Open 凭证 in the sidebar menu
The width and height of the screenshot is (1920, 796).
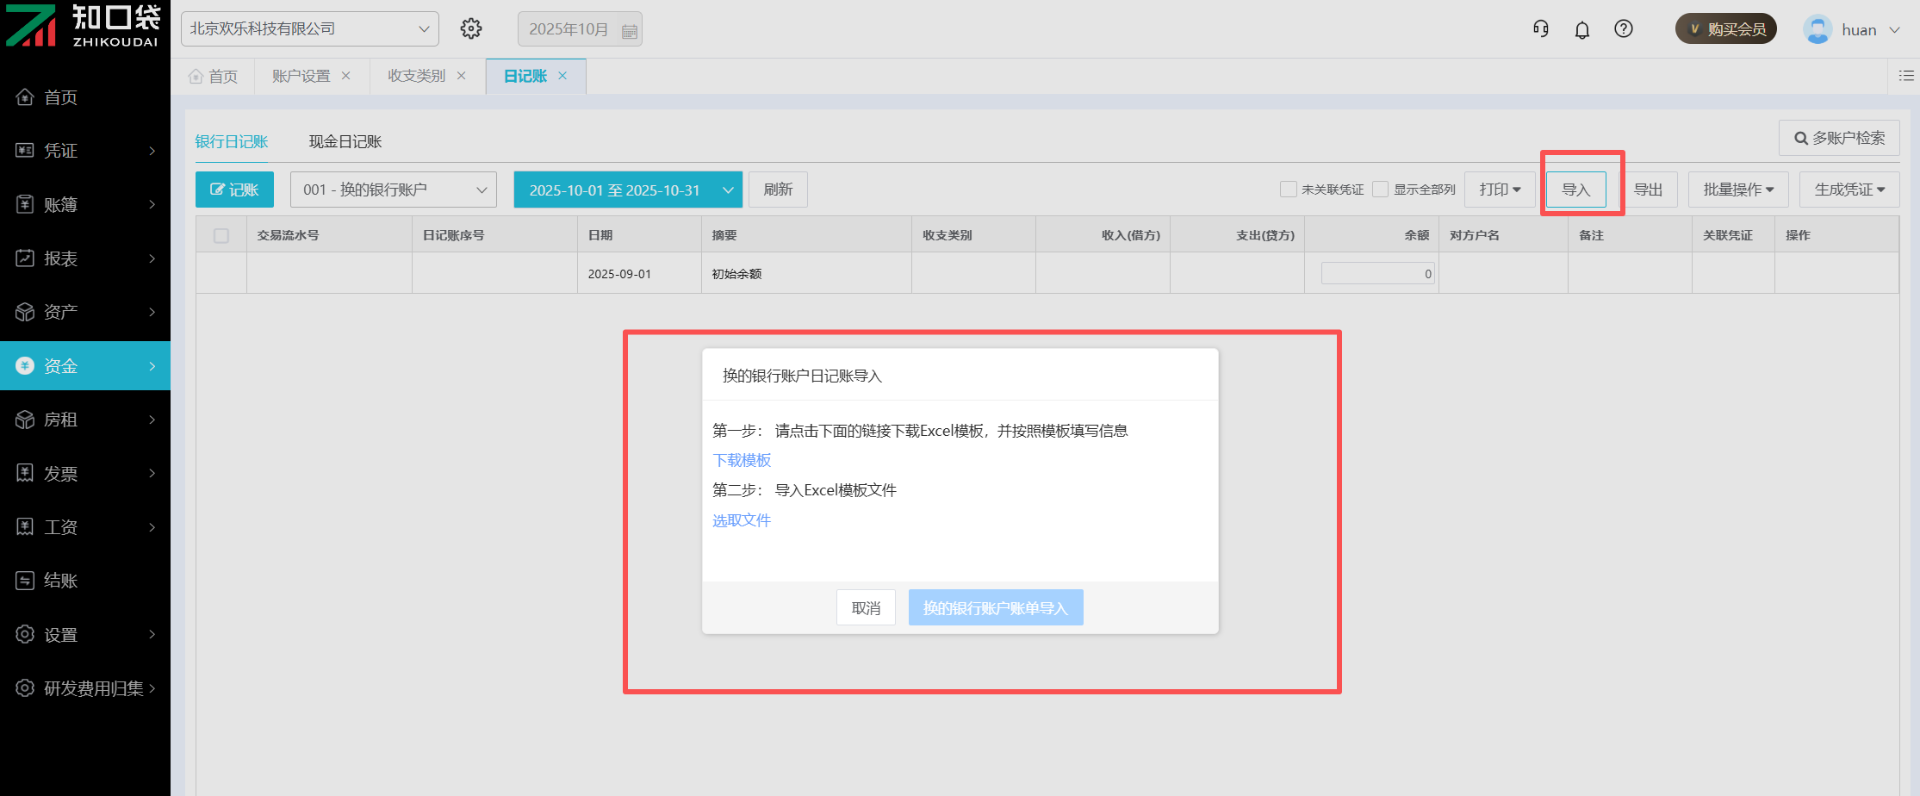pos(85,151)
